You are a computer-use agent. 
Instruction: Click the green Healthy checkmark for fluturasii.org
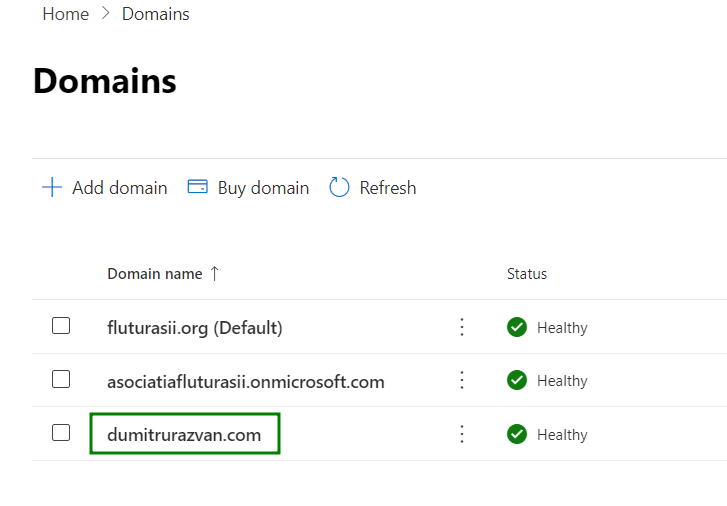coord(517,327)
